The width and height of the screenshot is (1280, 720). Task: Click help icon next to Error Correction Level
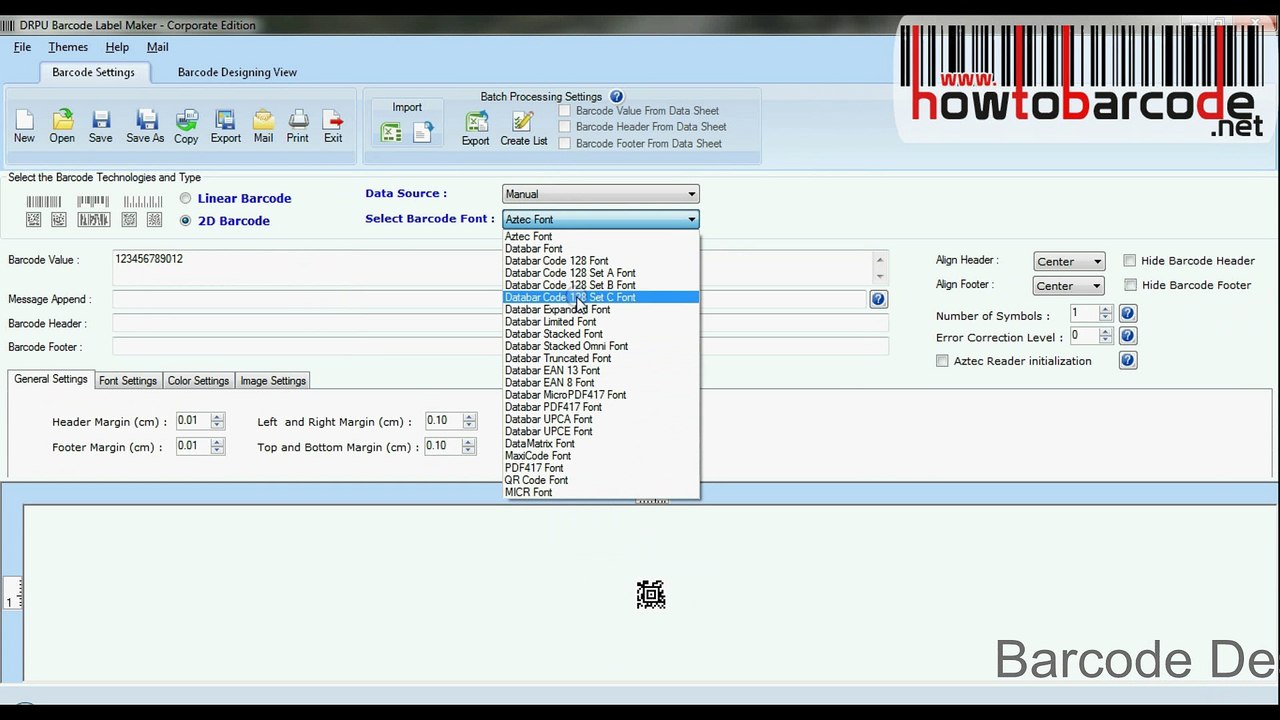[1127, 337]
